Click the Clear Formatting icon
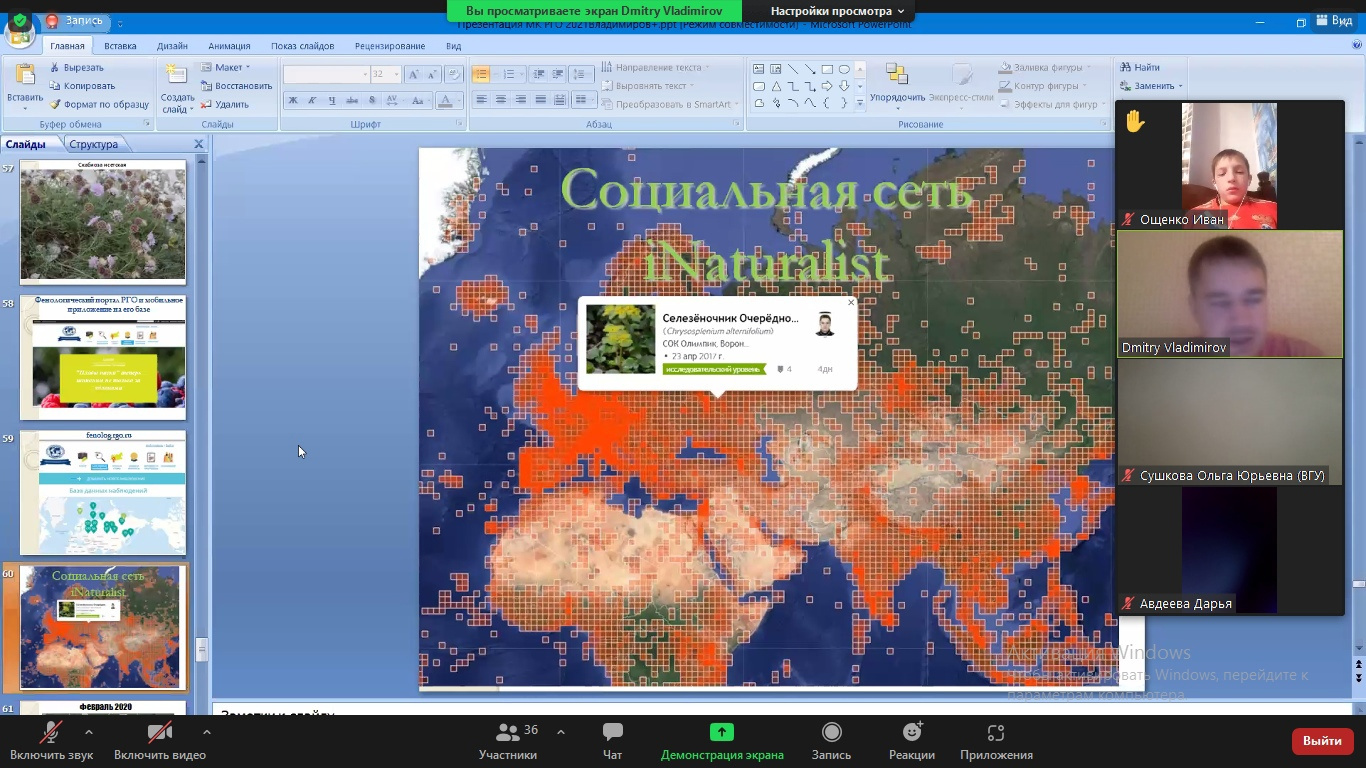1366x768 pixels. 454,75
